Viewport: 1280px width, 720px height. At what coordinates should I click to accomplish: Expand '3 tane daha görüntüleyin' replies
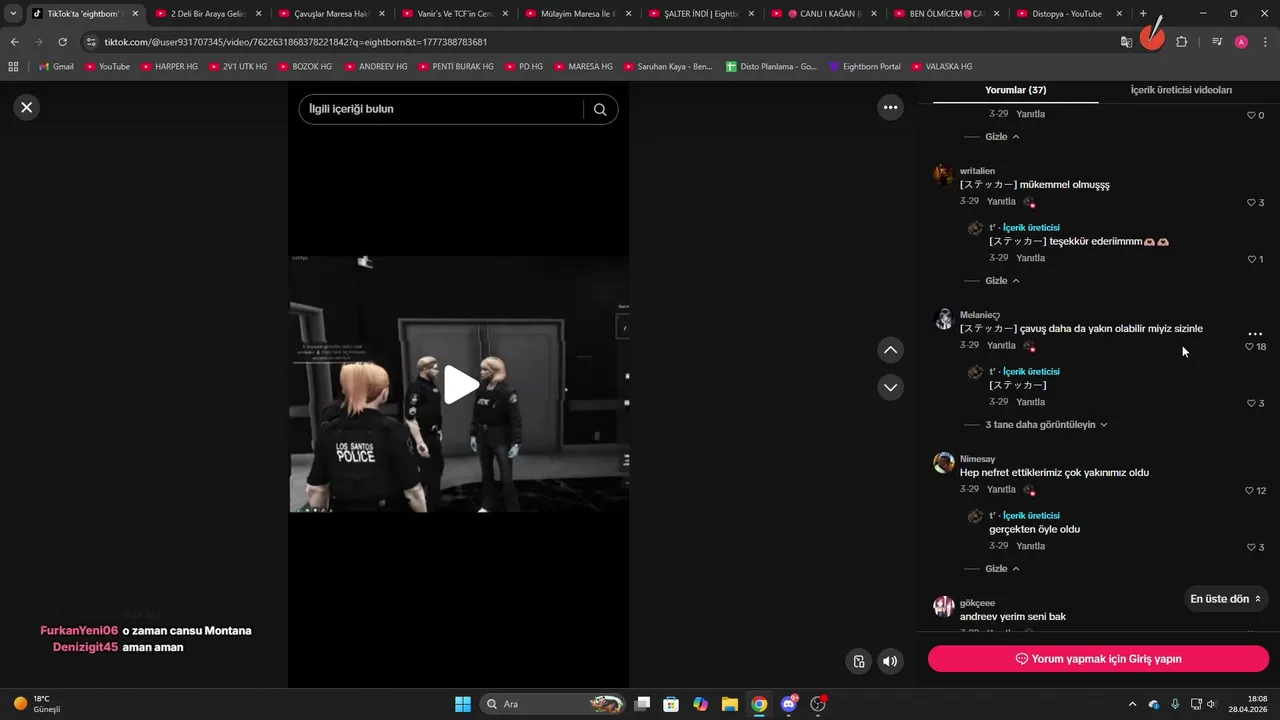click(x=1046, y=425)
